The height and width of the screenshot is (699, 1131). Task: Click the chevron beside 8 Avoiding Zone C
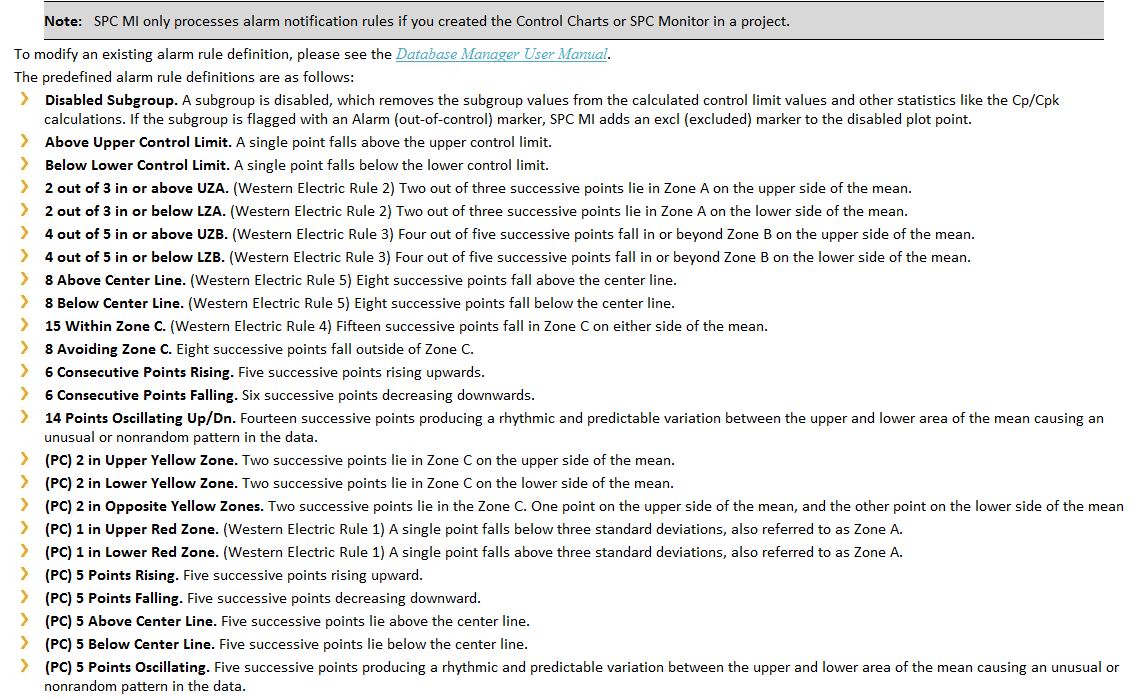[x=24, y=349]
